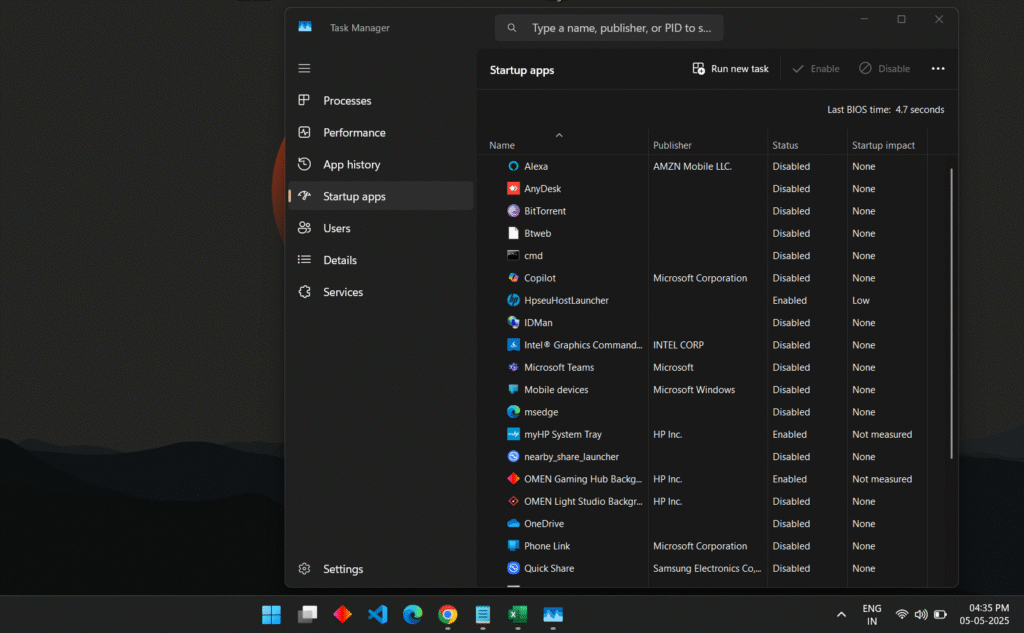This screenshot has width=1024, height=633.
Task: Click the ENG IN language indicator
Action: tap(872, 615)
